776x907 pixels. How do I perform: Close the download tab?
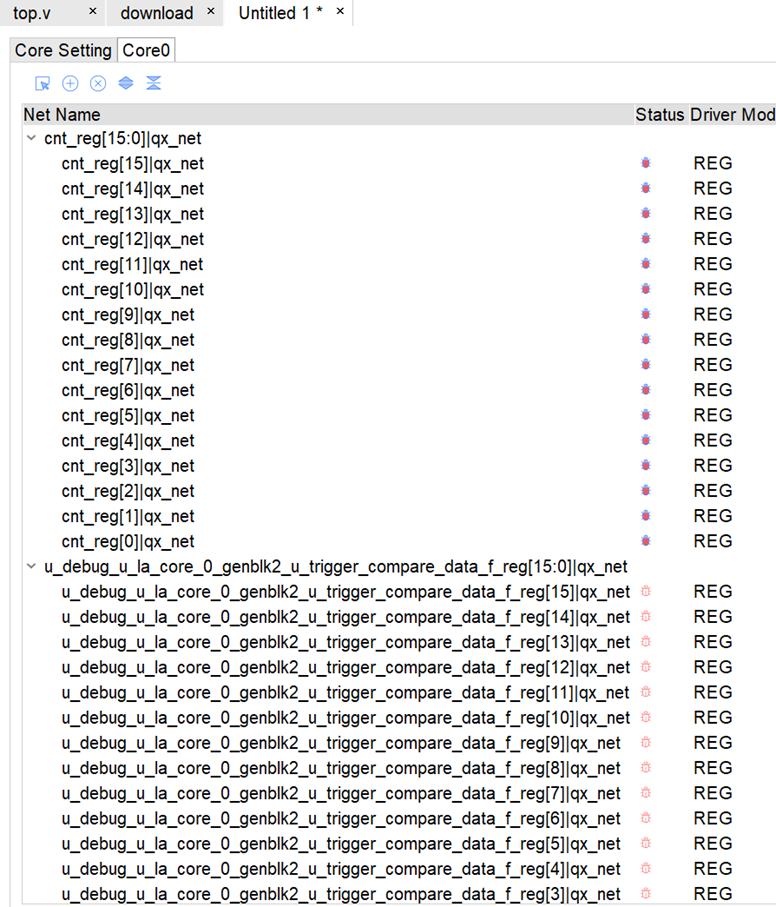tap(211, 11)
